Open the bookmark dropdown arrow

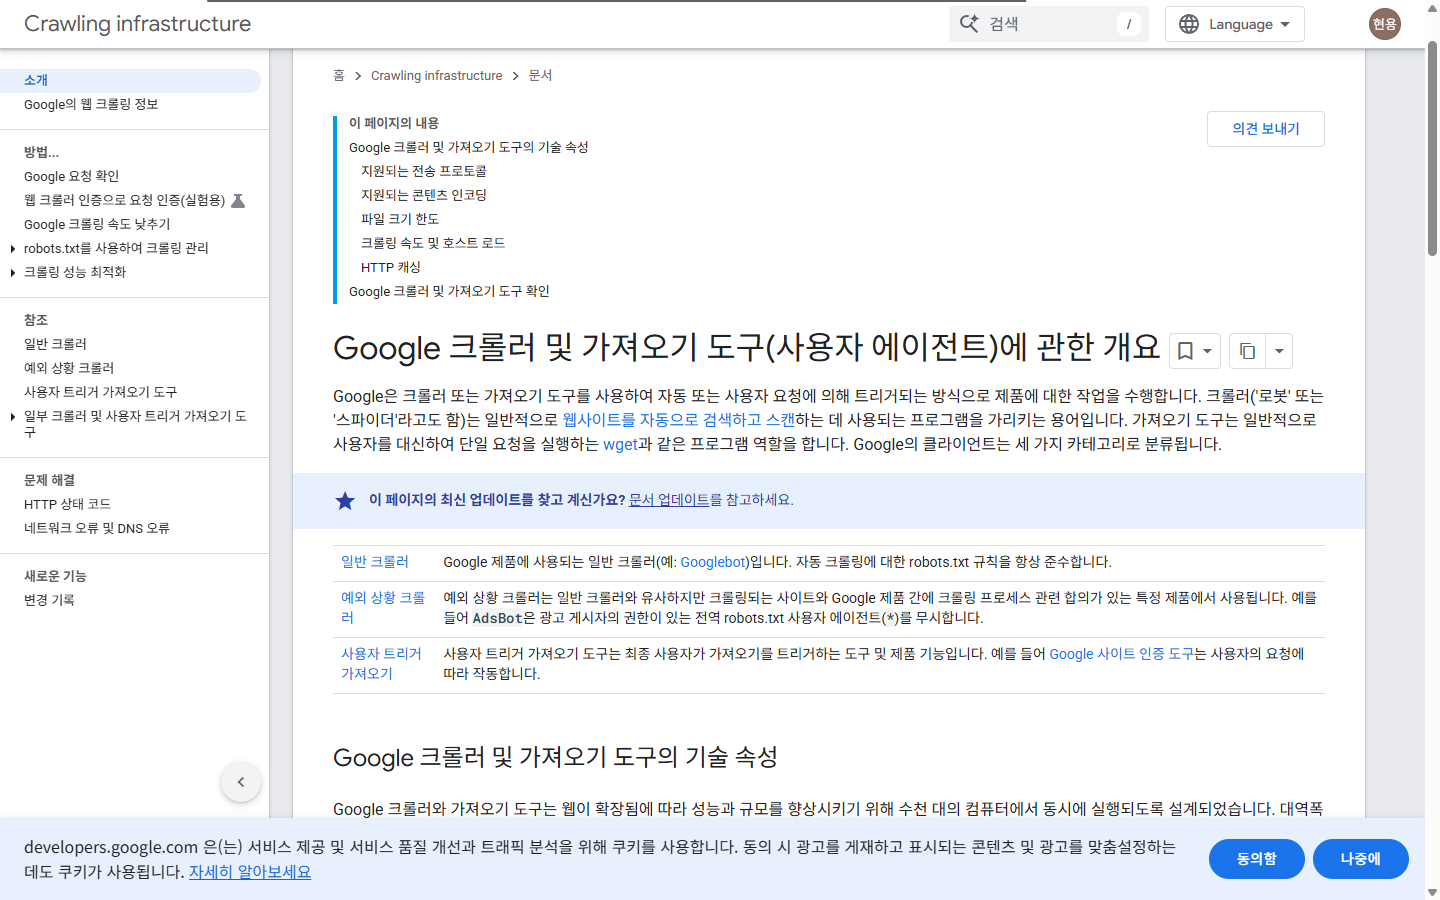pyautogui.click(x=1207, y=351)
